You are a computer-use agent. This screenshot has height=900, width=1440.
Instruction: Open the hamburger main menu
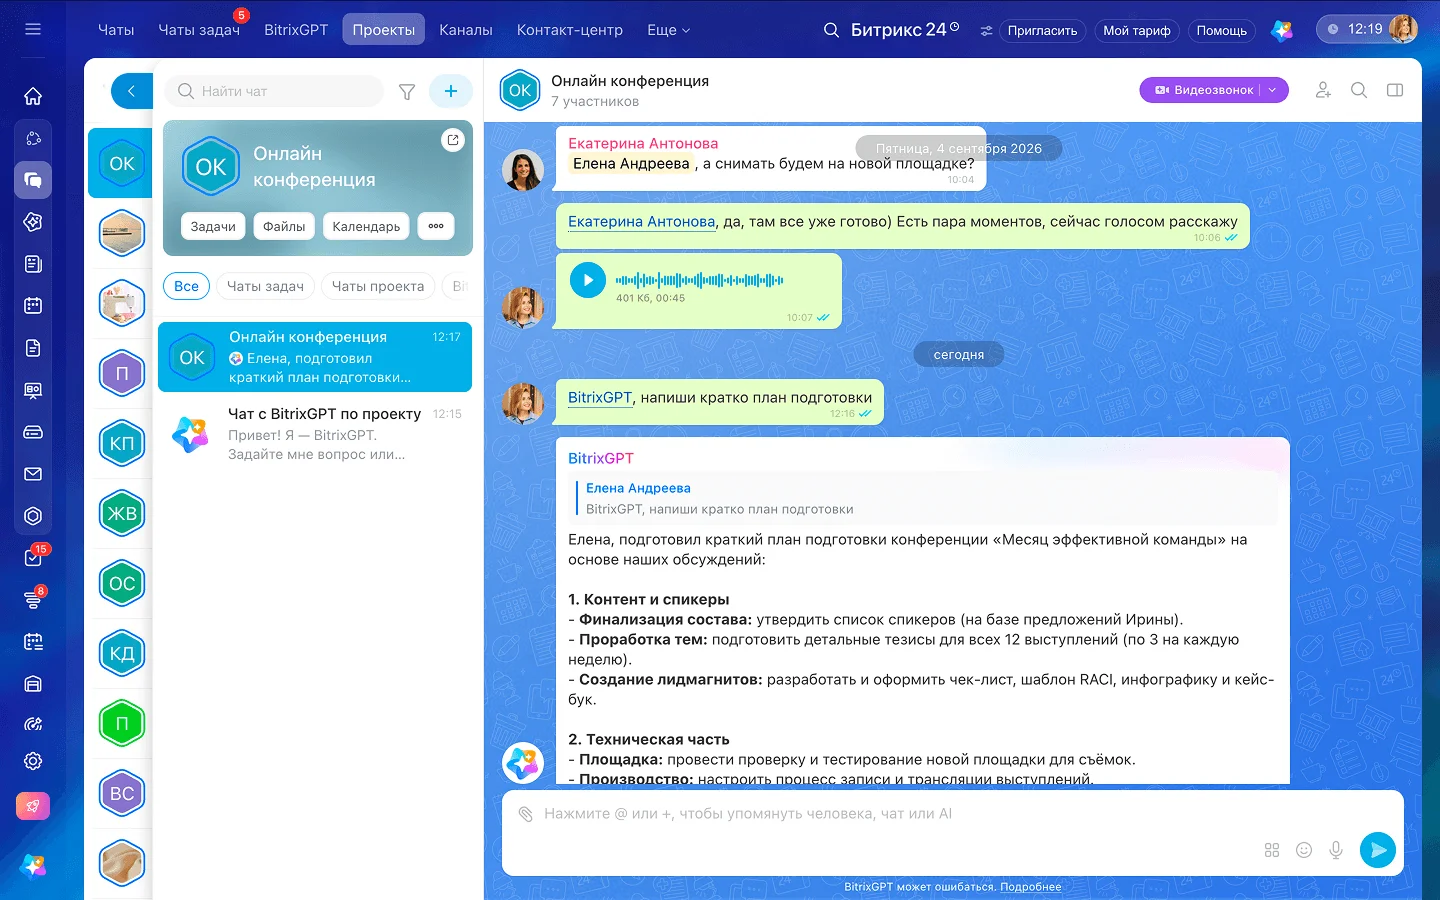(x=33, y=29)
